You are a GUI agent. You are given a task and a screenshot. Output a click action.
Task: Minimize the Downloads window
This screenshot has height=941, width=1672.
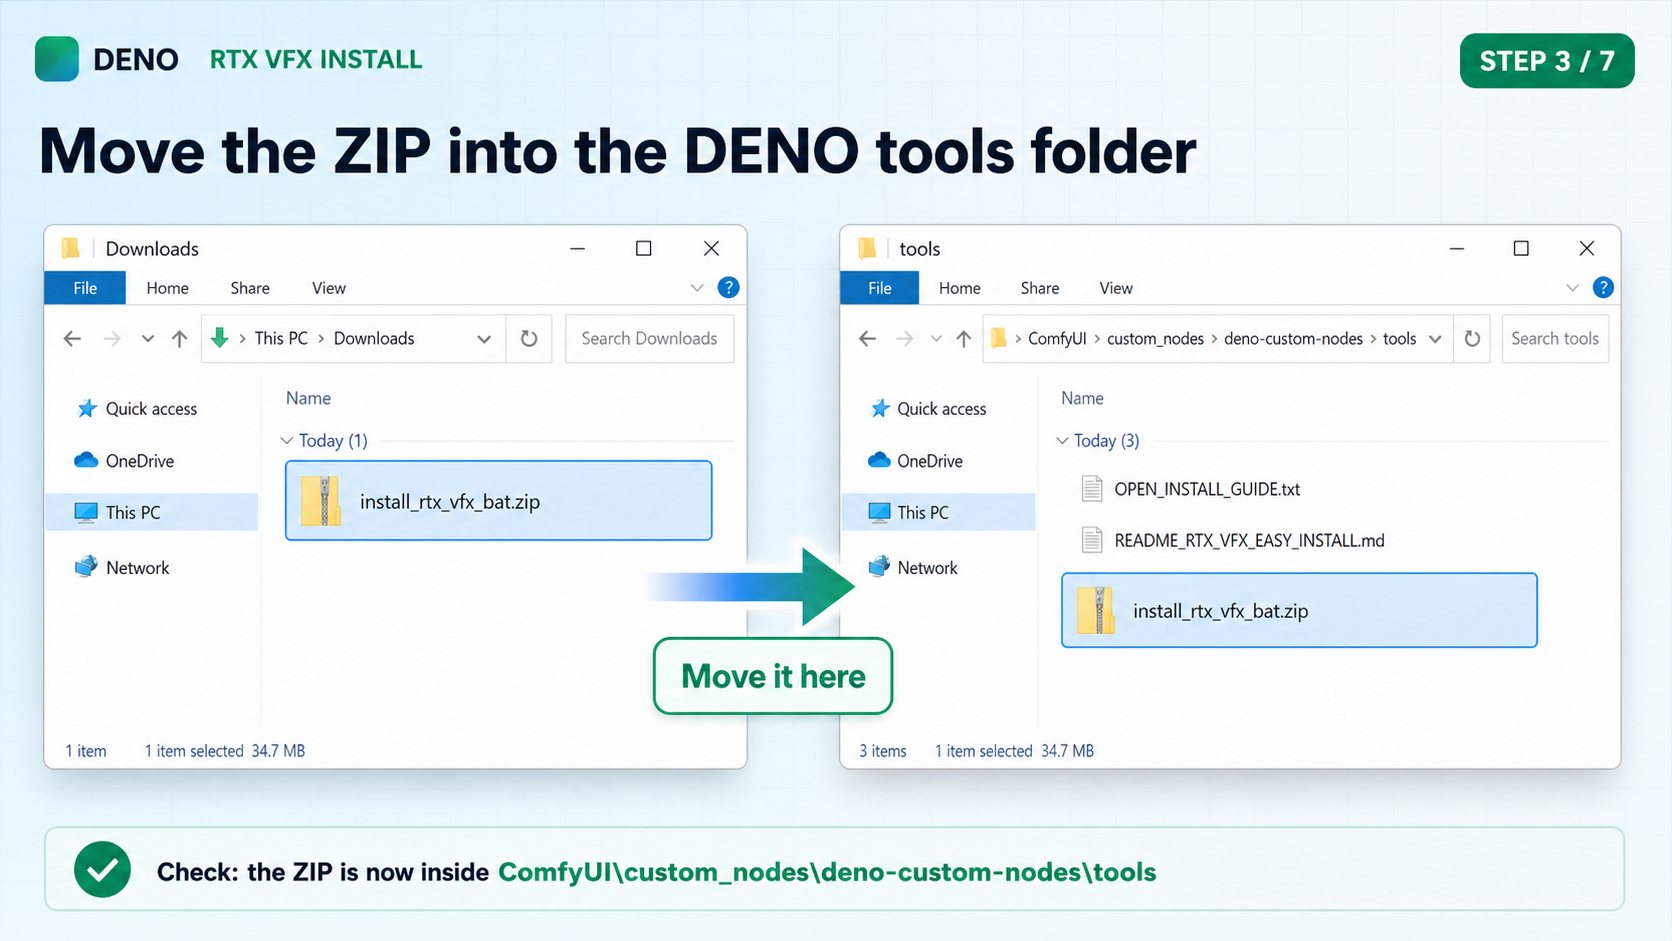pos(577,248)
